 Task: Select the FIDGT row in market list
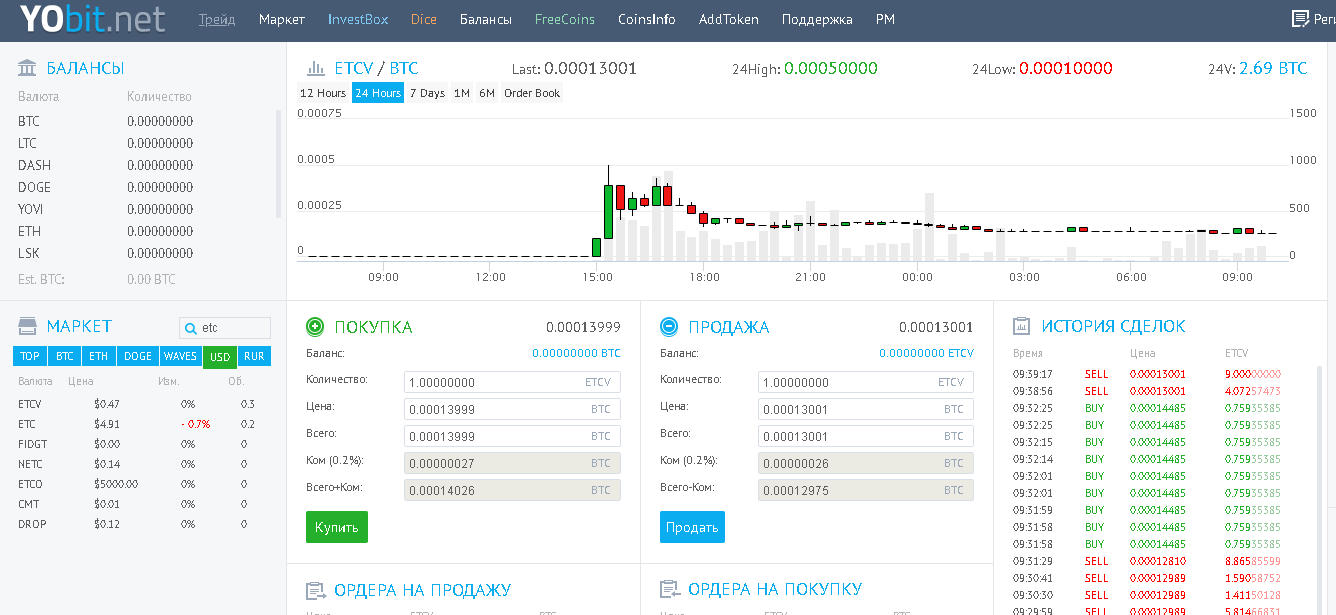[x=142, y=444]
